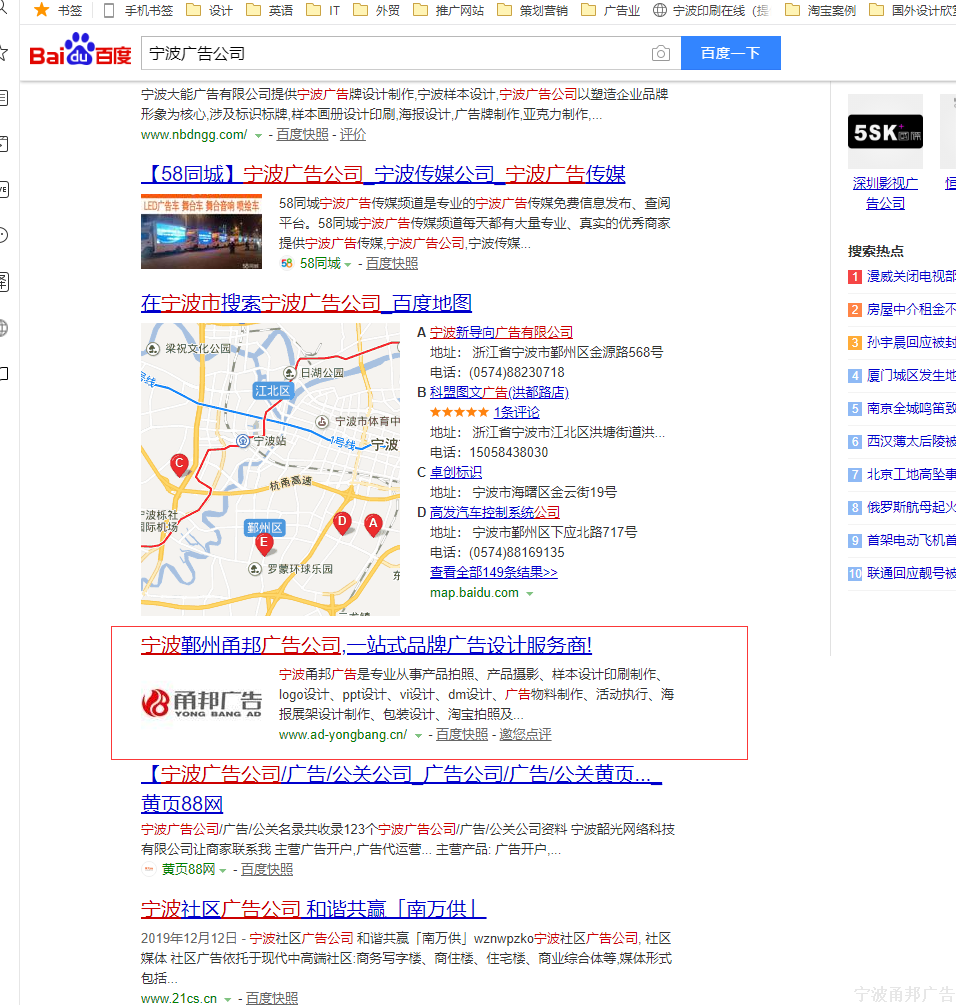956x1005 pixels.
Task: Click the 甬邦广告 logo thumbnail
Action: pyautogui.click(x=201, y=703)
